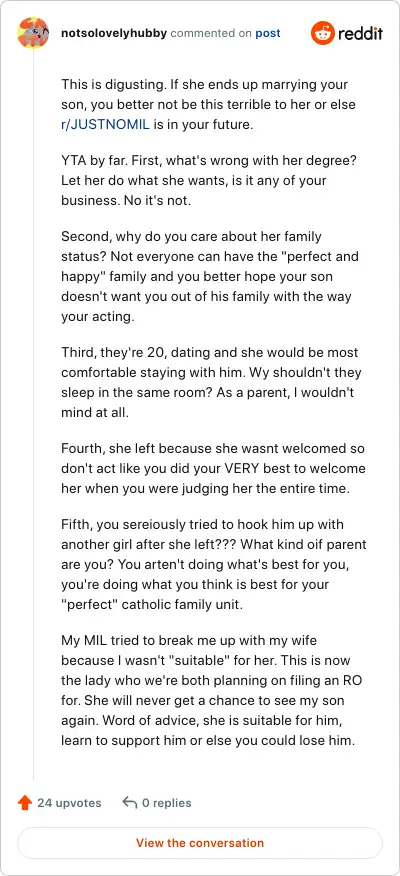The image size is (400, 876).
Task: Upvote the comment with the orange arrow
Action: [25, 803]
